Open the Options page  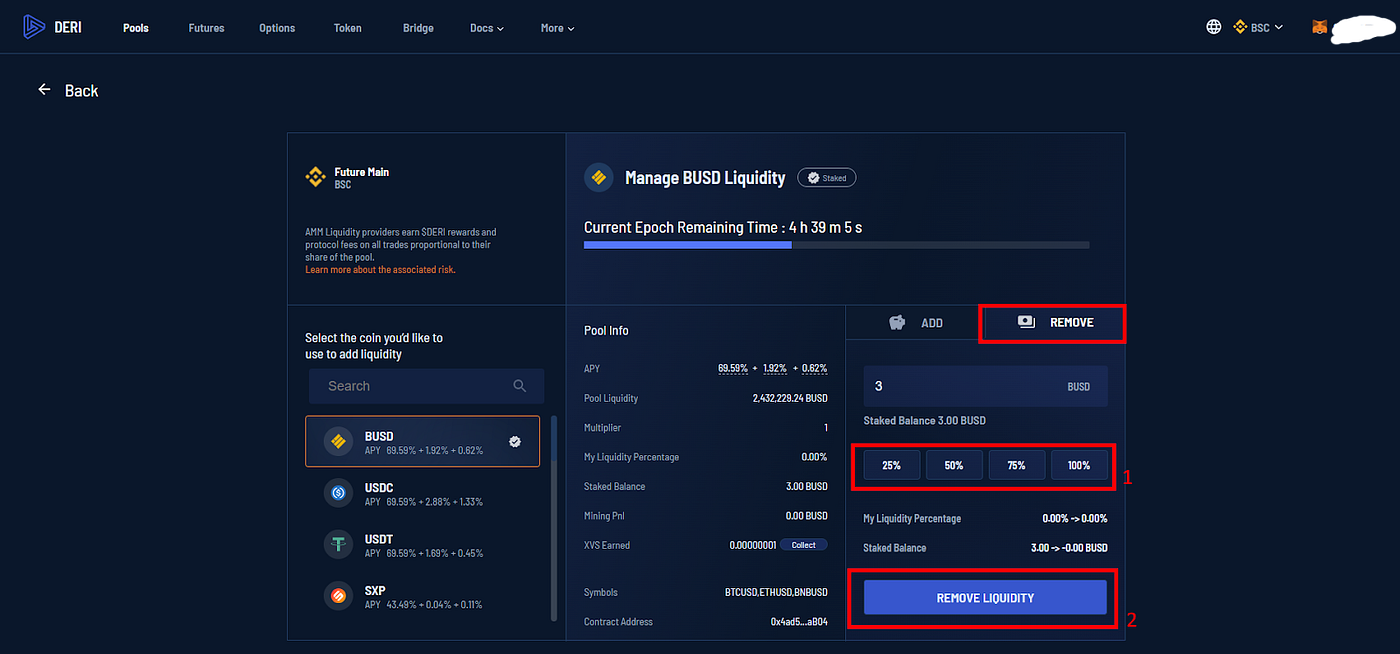pos(277,28)
